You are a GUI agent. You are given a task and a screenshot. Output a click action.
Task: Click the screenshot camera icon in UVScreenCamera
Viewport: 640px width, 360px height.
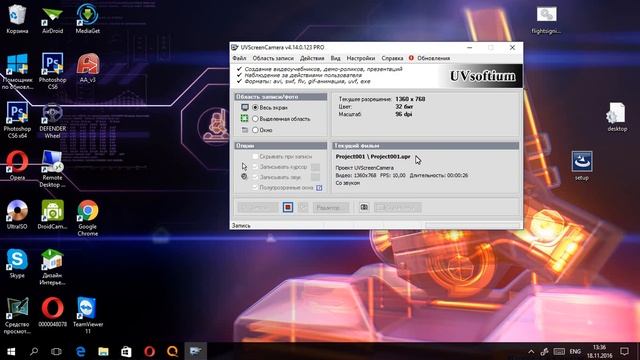[x=364, y=207]
